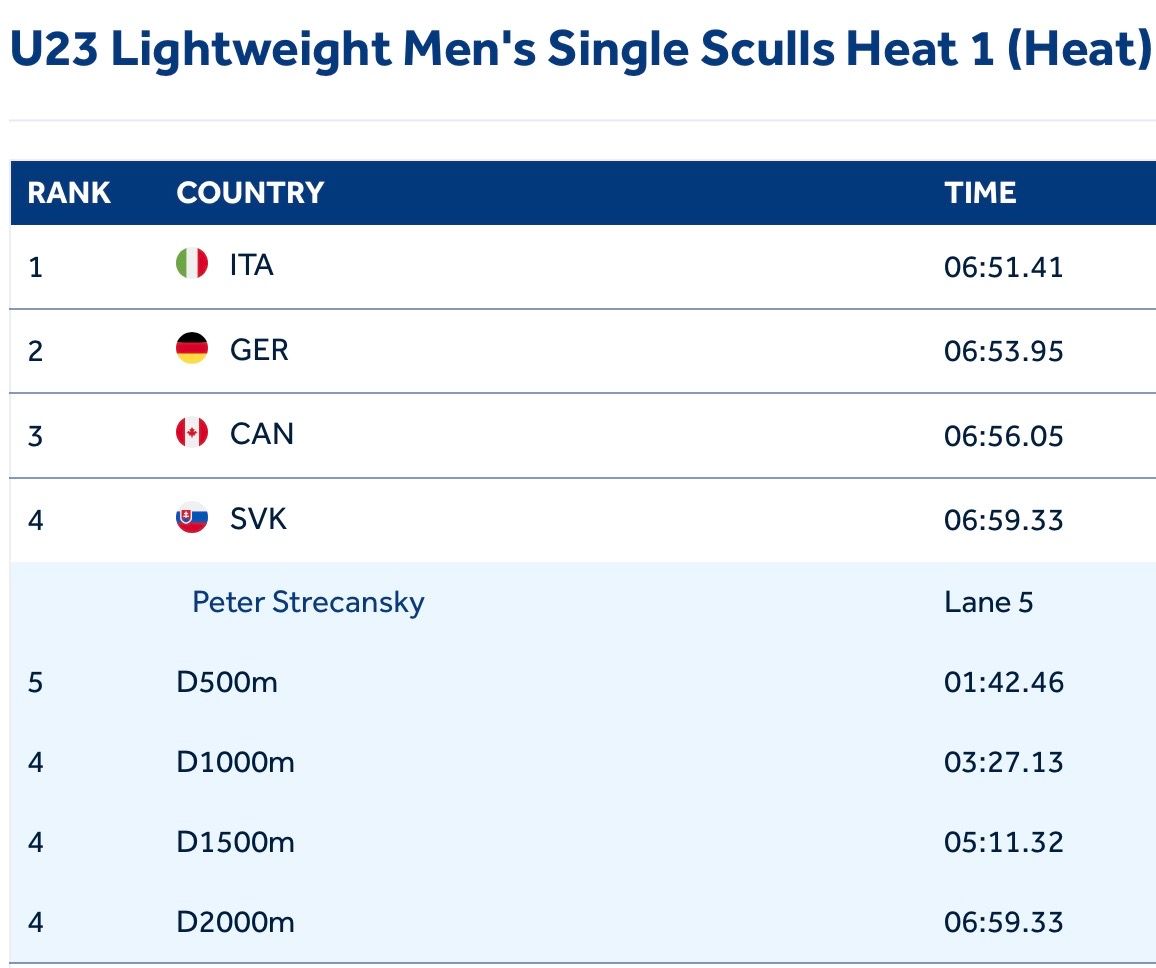Click the Italy flag icon
This screenshot has width=1156, height=968.
(x=192, y=264)
